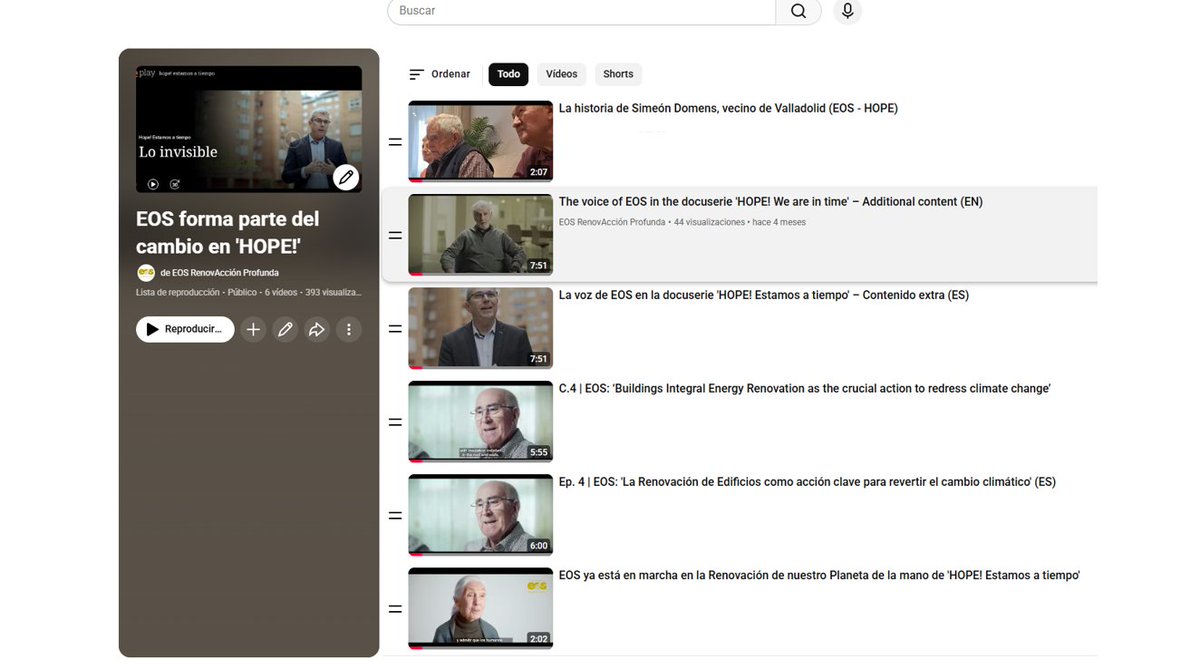Click the small play icon on cover image

click(153, 184)
